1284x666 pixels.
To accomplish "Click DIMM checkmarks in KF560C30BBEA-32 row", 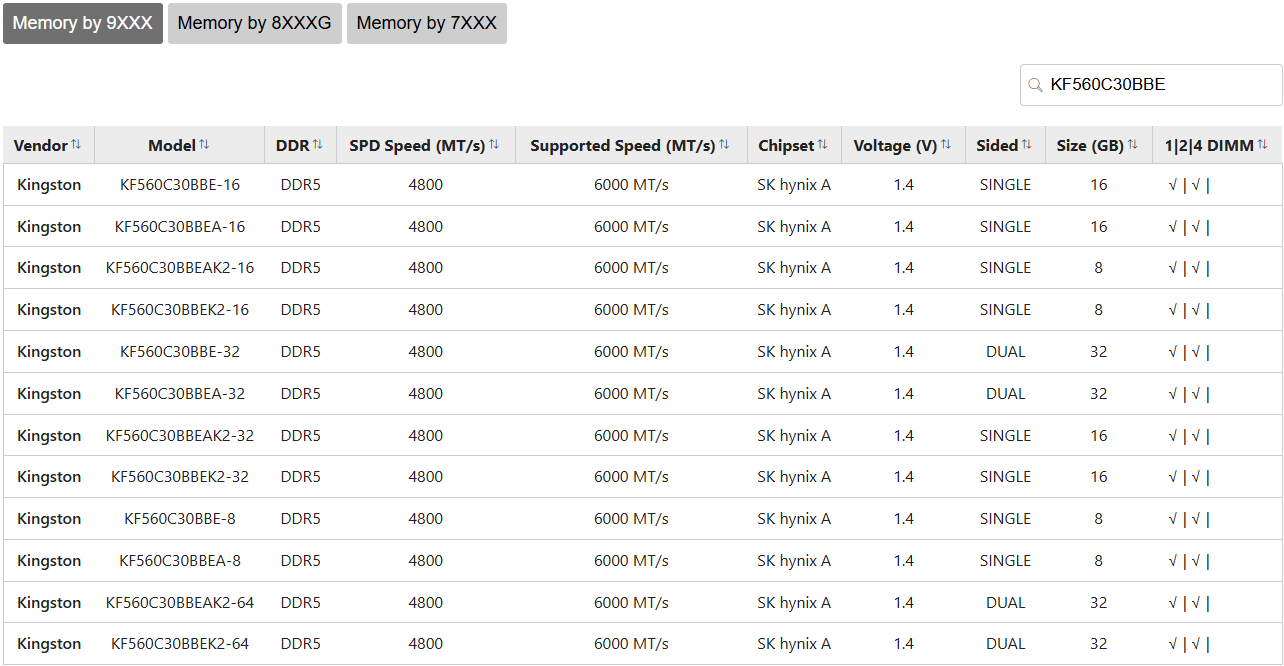I will (1189, 394).
